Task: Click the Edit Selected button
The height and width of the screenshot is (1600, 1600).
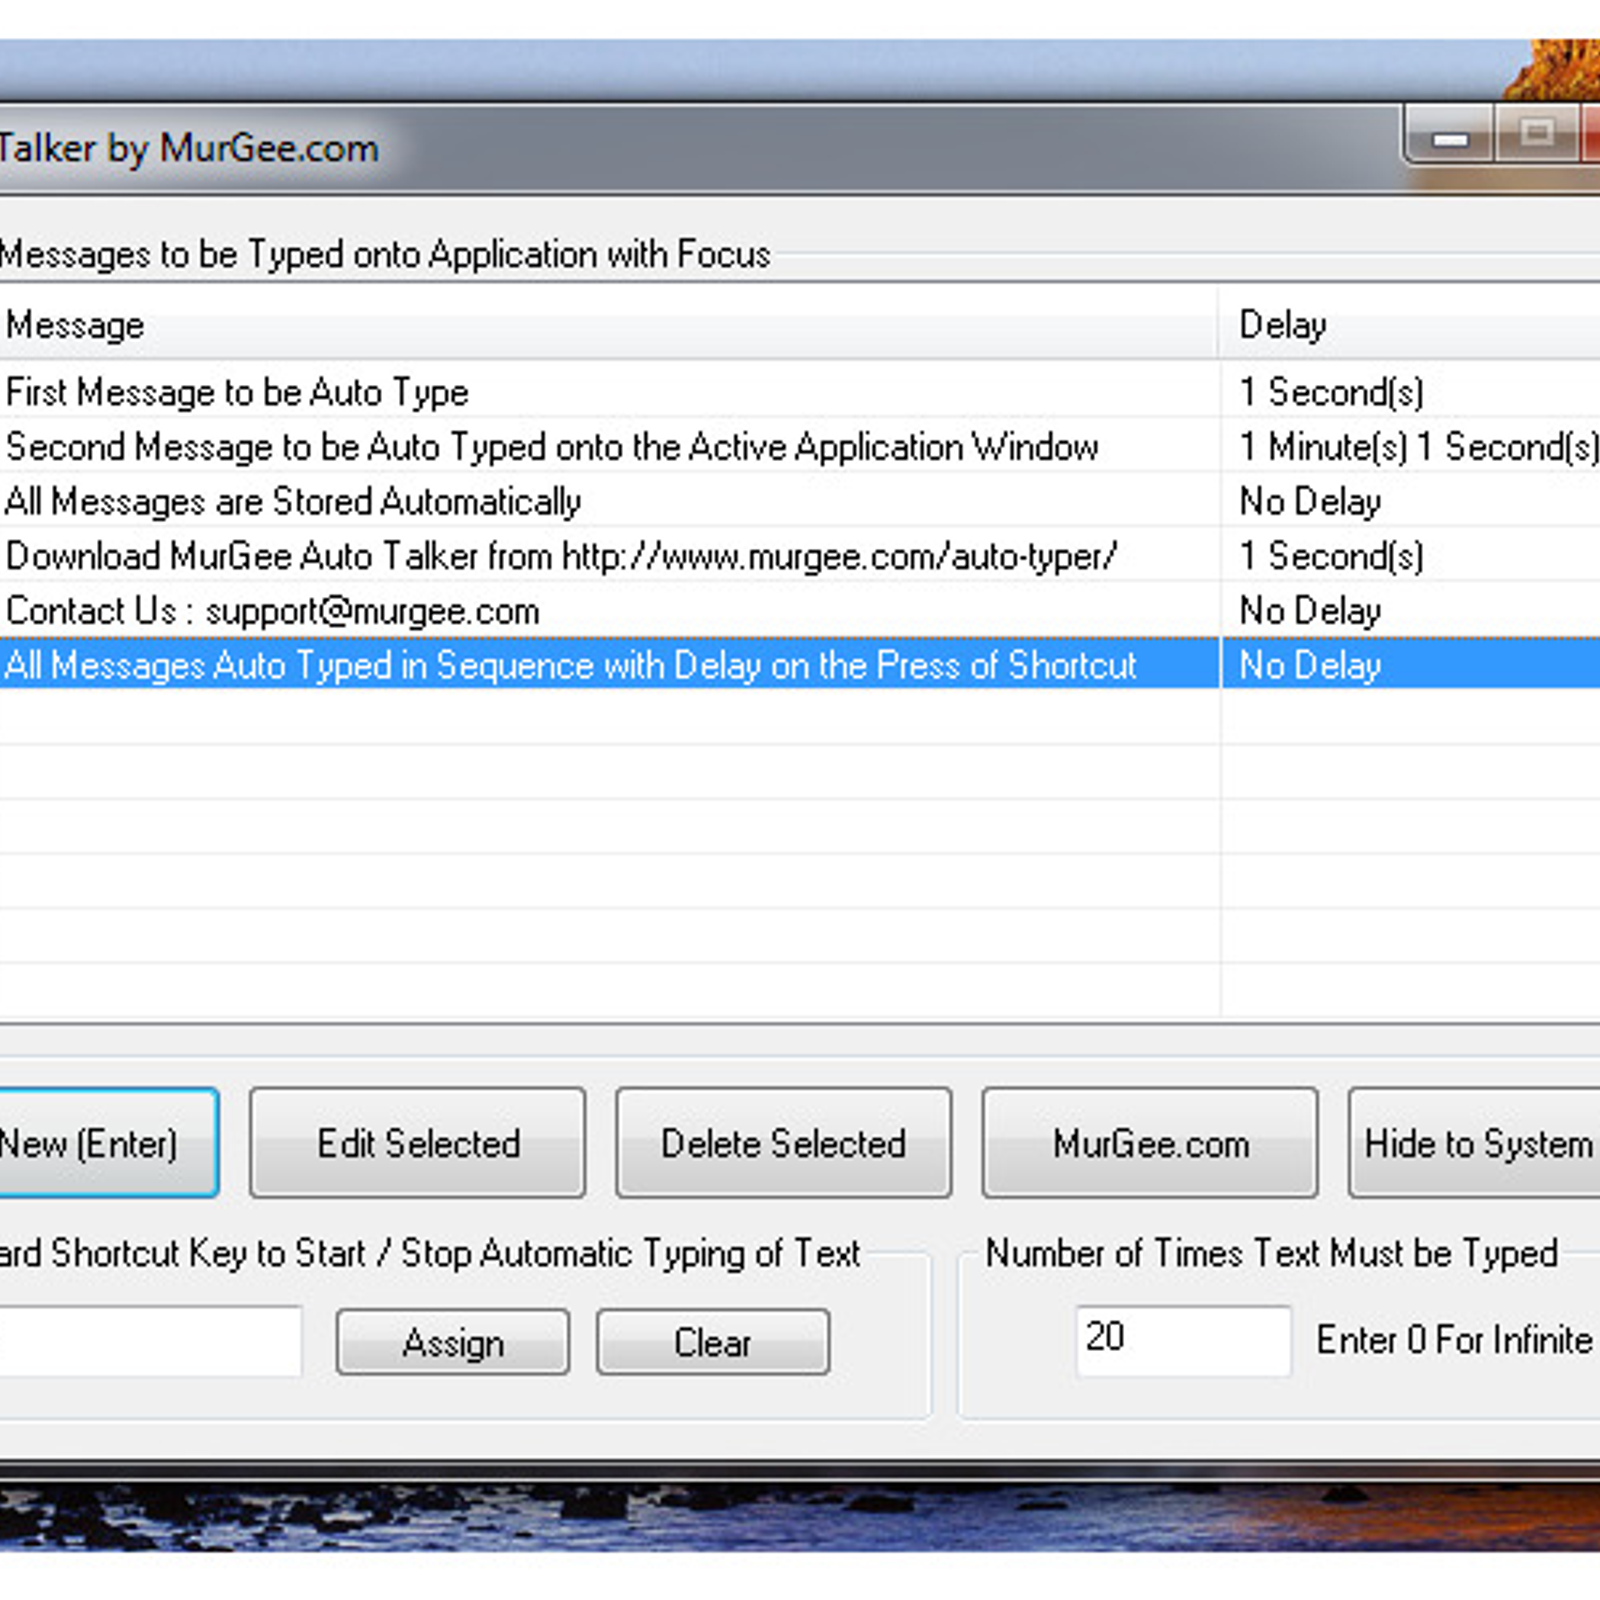Action: (418, 1143)
